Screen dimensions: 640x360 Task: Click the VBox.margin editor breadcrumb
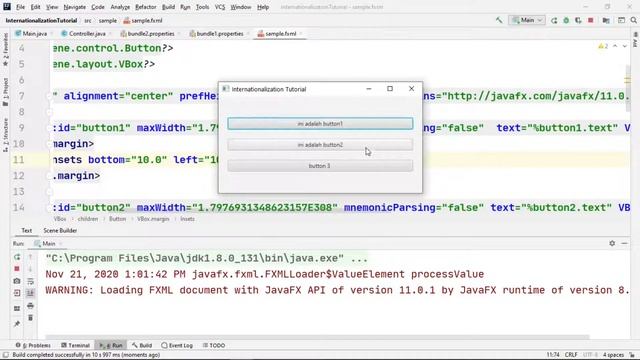(153, 219)
